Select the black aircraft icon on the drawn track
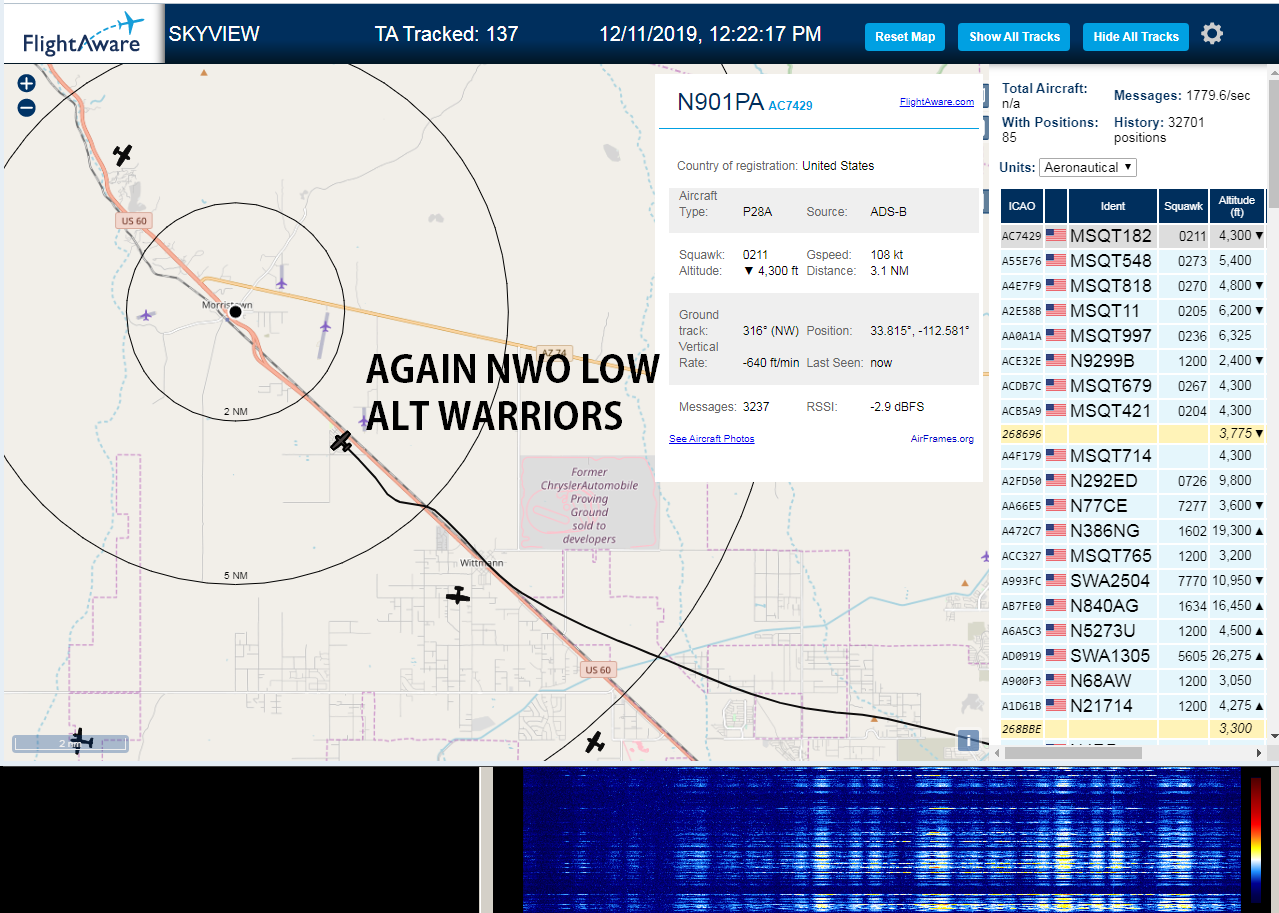Viewport: 1279px width, 913px height. 343,440
